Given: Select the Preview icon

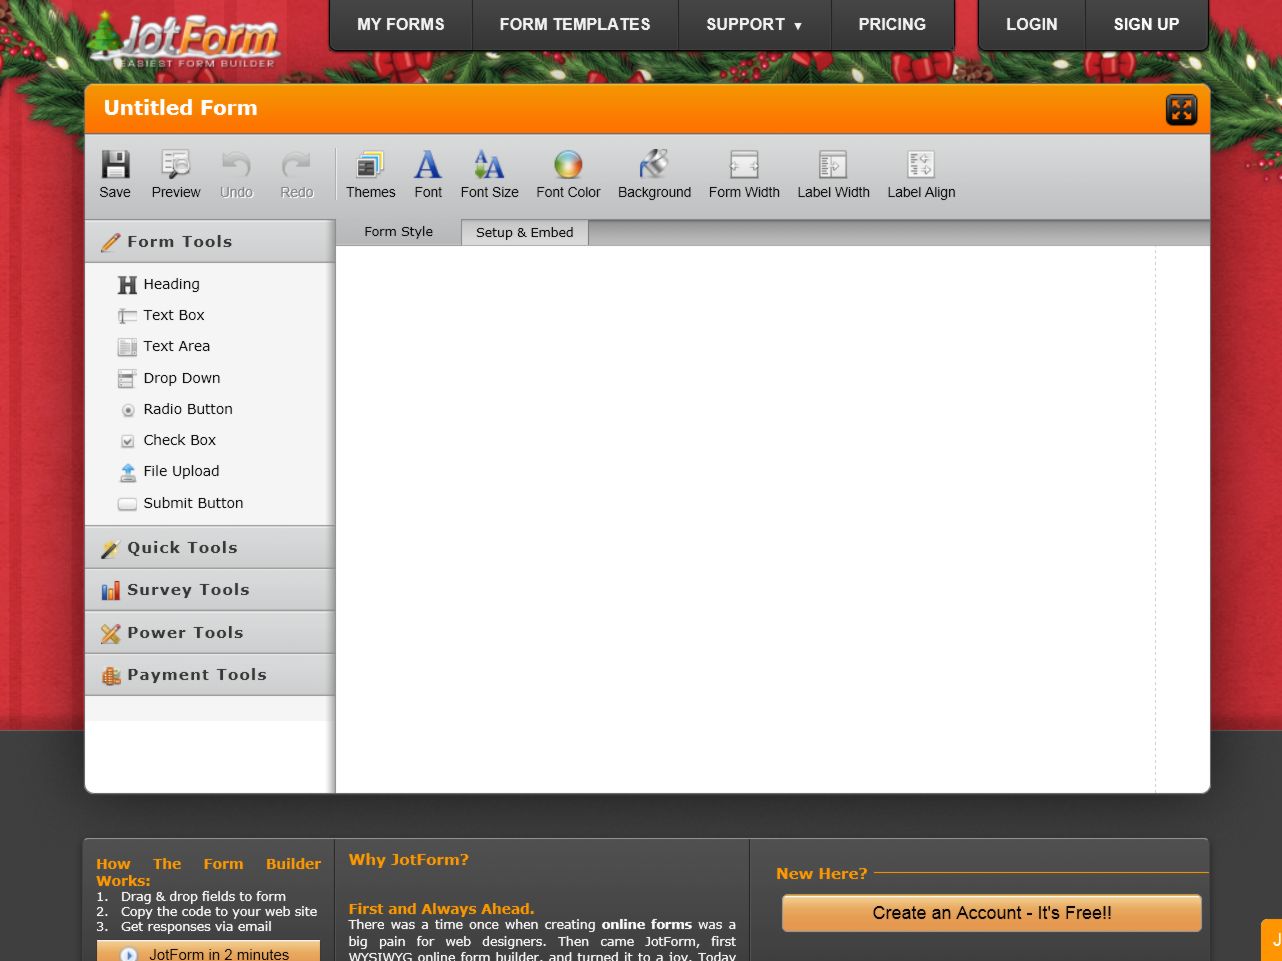Looking at the screenshot, I should 175,174.
